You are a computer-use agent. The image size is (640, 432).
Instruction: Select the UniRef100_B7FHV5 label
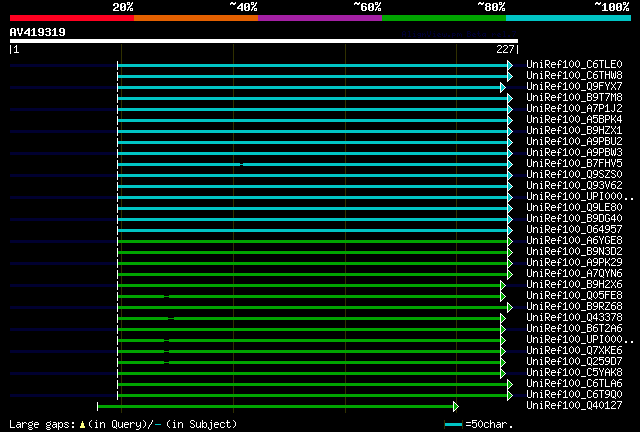click(x=574, y=164)
